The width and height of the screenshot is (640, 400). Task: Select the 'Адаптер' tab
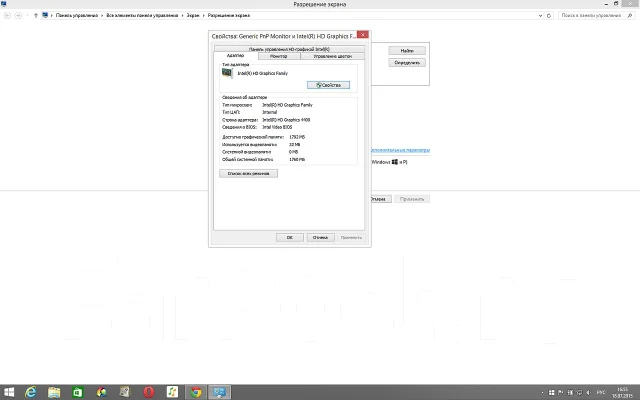pos(235,56)
